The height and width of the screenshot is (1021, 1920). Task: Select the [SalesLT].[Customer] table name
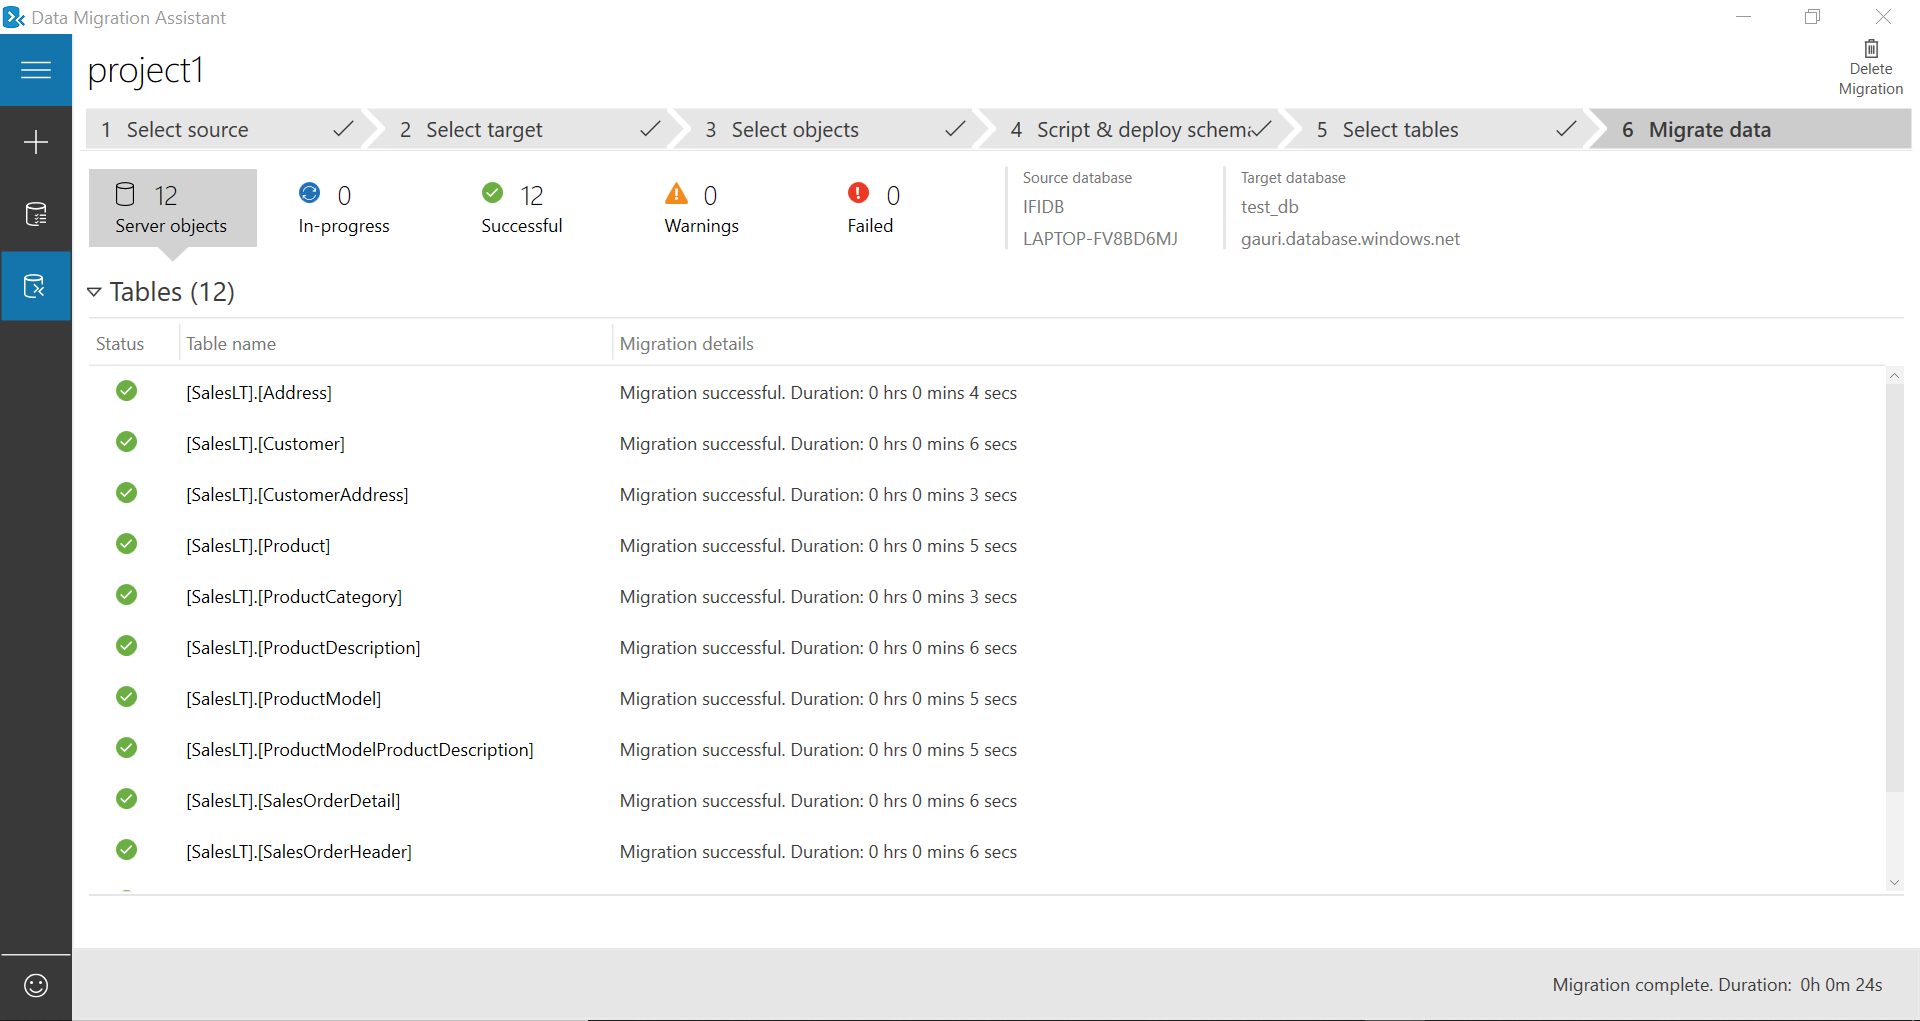click(265, 444)
